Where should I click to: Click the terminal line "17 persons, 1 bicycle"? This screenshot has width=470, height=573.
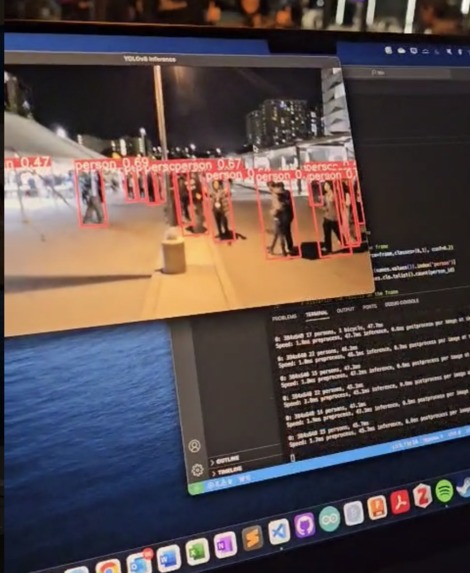(330, 333)
